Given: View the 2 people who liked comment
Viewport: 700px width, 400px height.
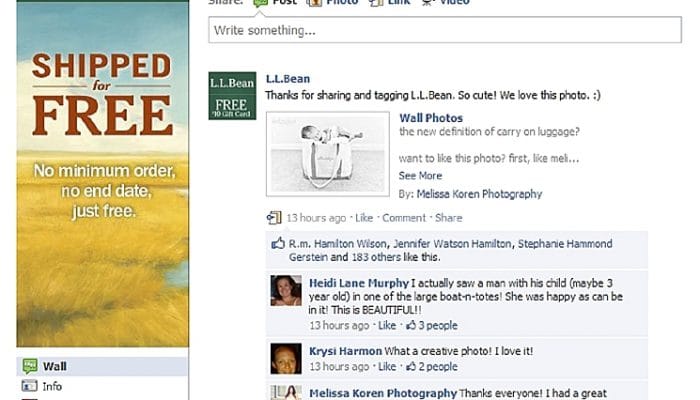Looking at the screenshot, I should 438,367.
